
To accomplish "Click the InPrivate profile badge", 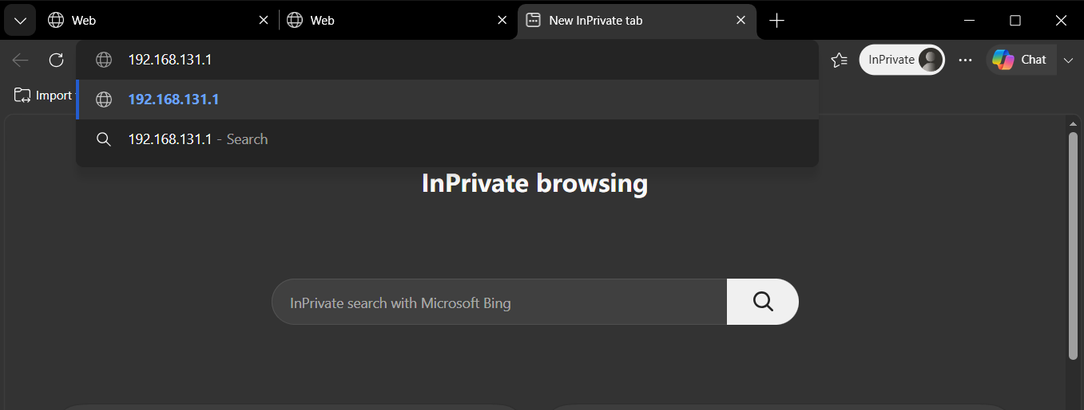I will [901, 60].
